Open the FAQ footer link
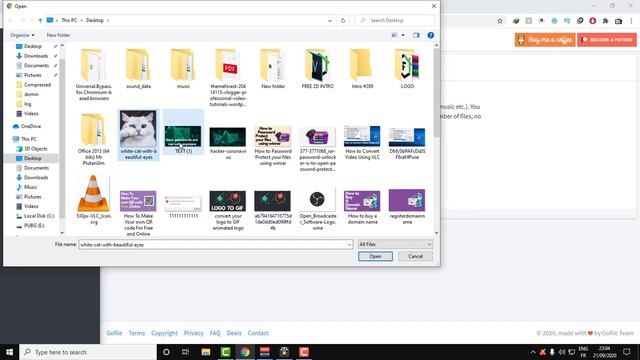640x360 pixels. tap(215, 333)
